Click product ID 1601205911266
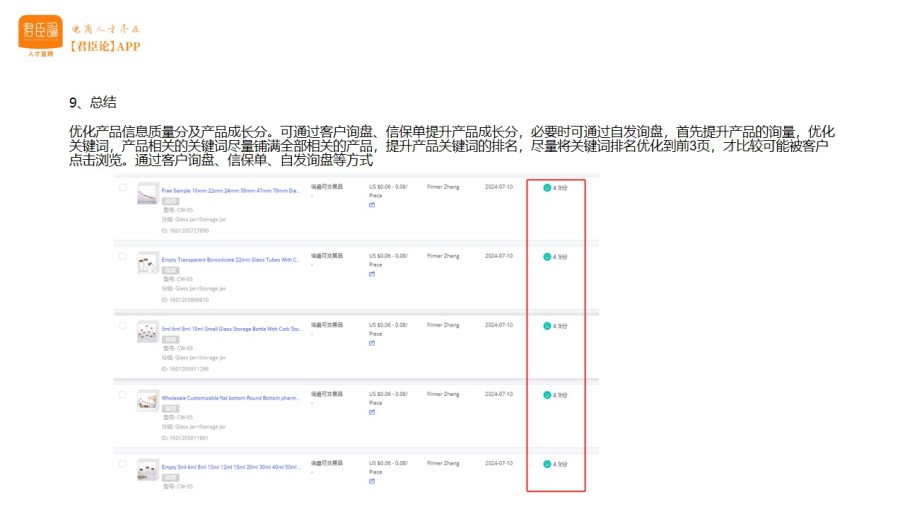 click(x=185, y=369)
